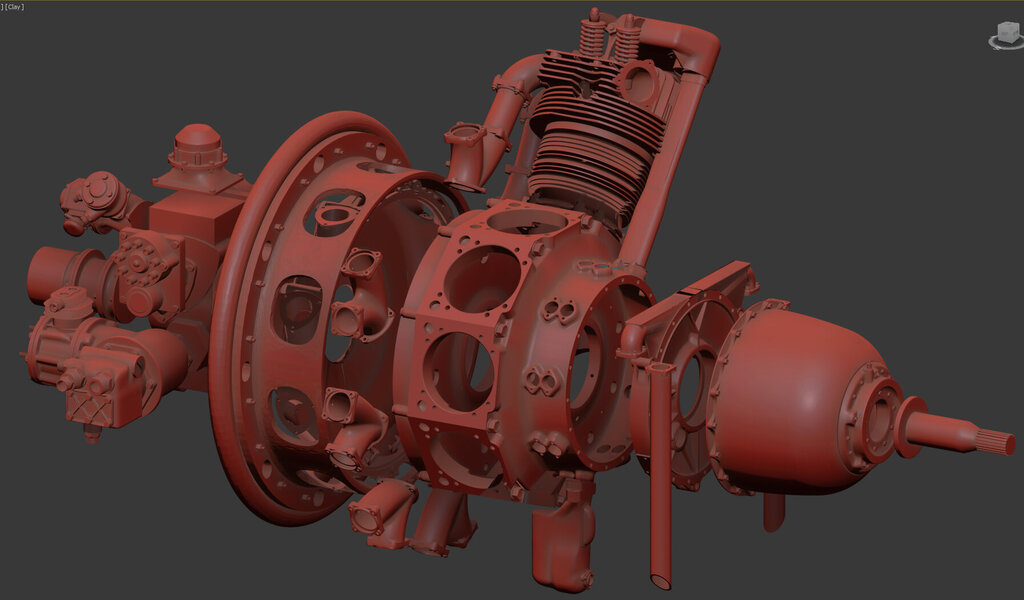The height and width of the screenshot is (600, 1024).
Task: Click the ViewCube in the viewport corner
Action: point(1005,32)
